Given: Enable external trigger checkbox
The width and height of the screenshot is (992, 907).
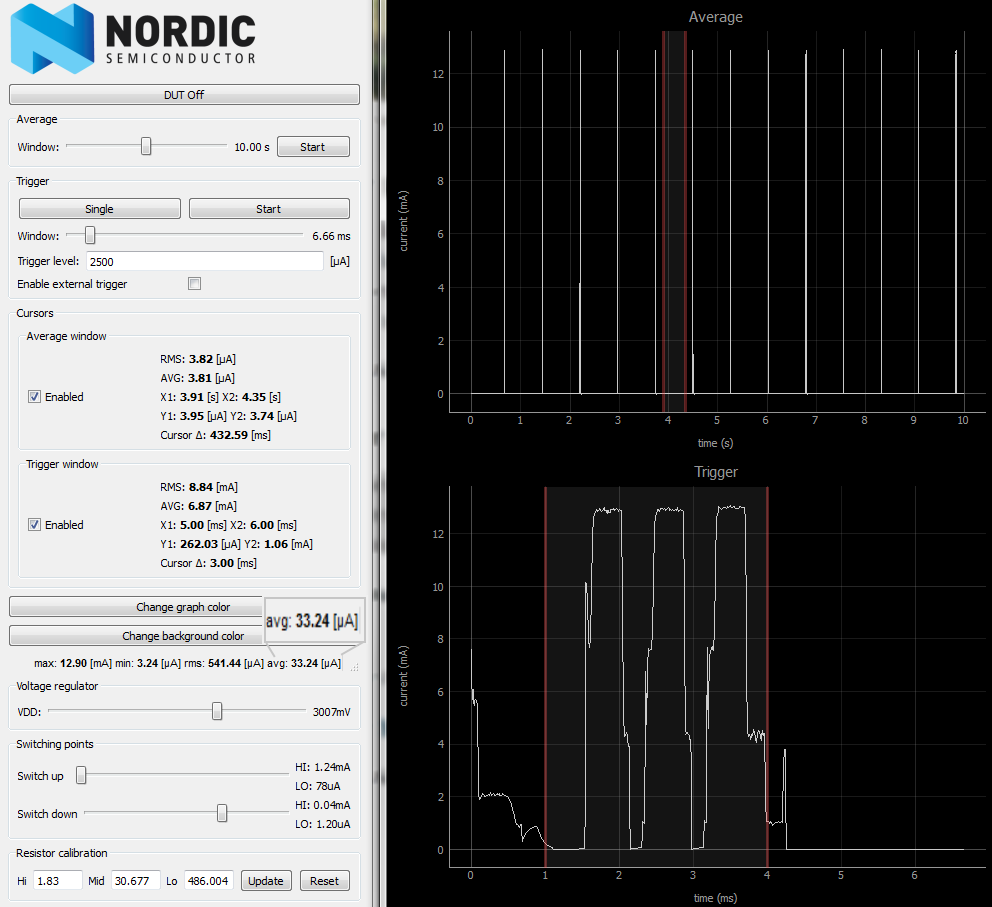Looking at the screenshot, I should coord(195,284).
